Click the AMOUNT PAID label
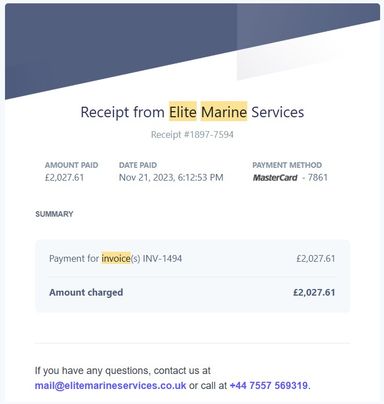The height and width of the screenshot is (404, 384). click(71, 165)
